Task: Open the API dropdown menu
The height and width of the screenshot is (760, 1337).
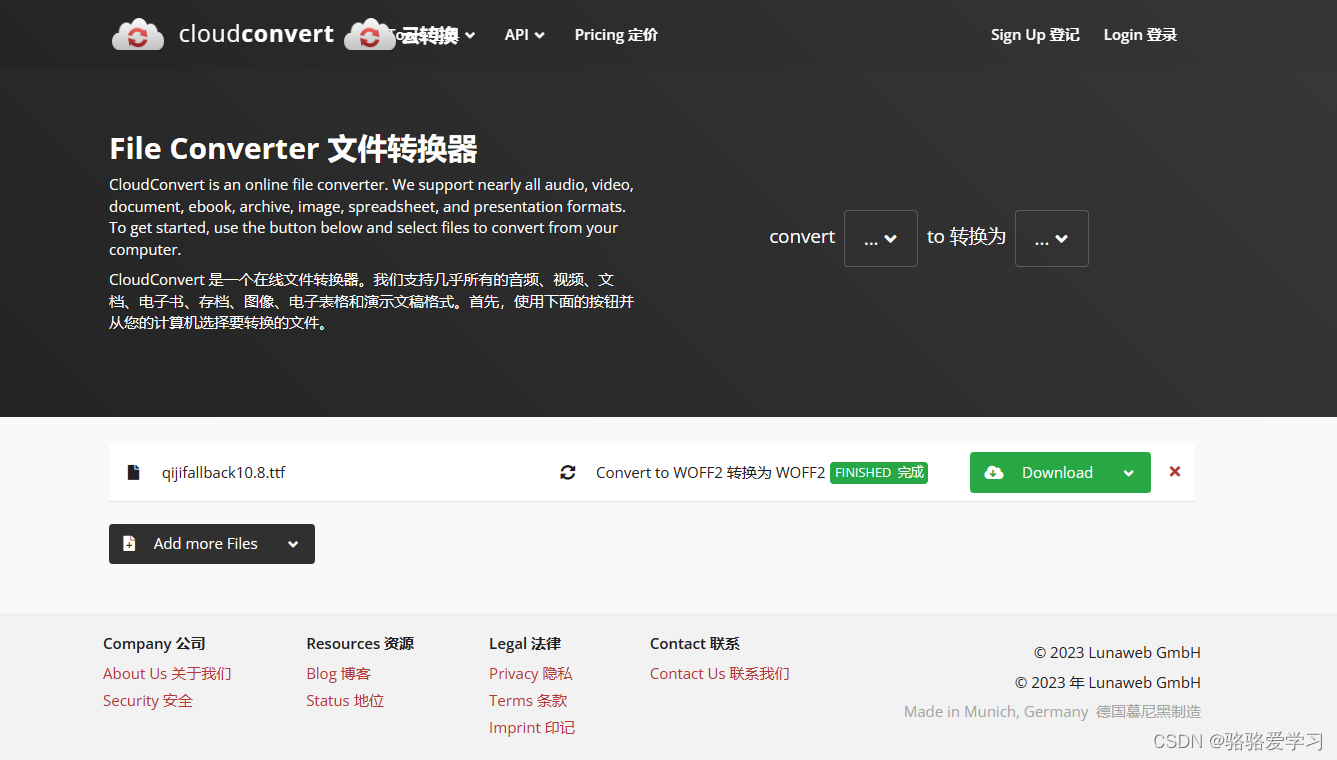Action: pyautogui.click(x=525, y=35)
